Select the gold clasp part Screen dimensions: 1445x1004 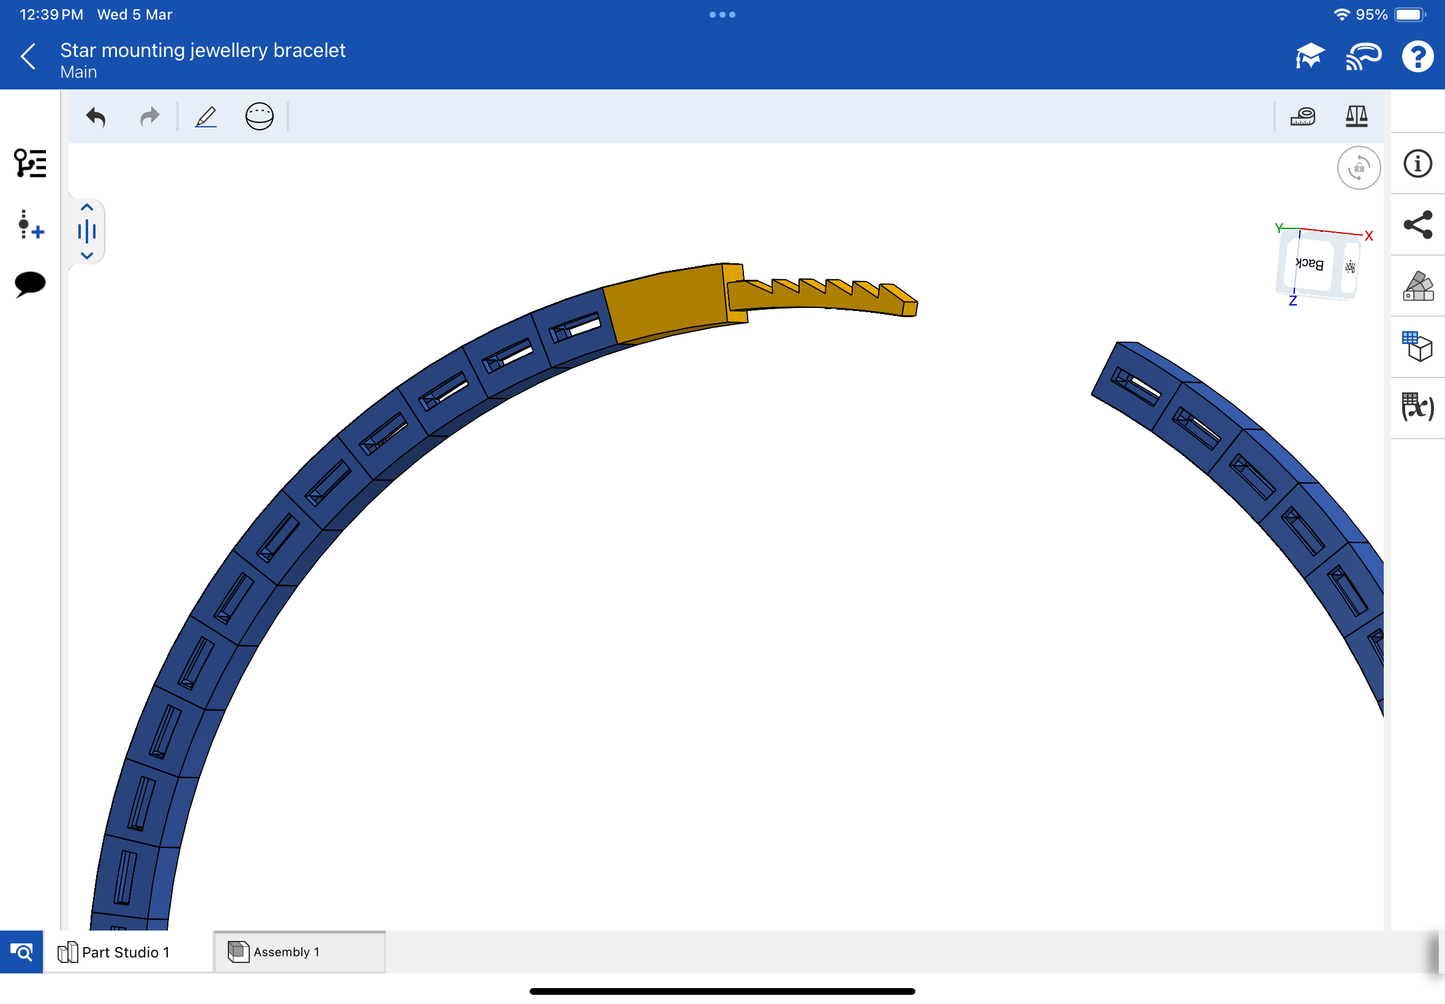664,304
